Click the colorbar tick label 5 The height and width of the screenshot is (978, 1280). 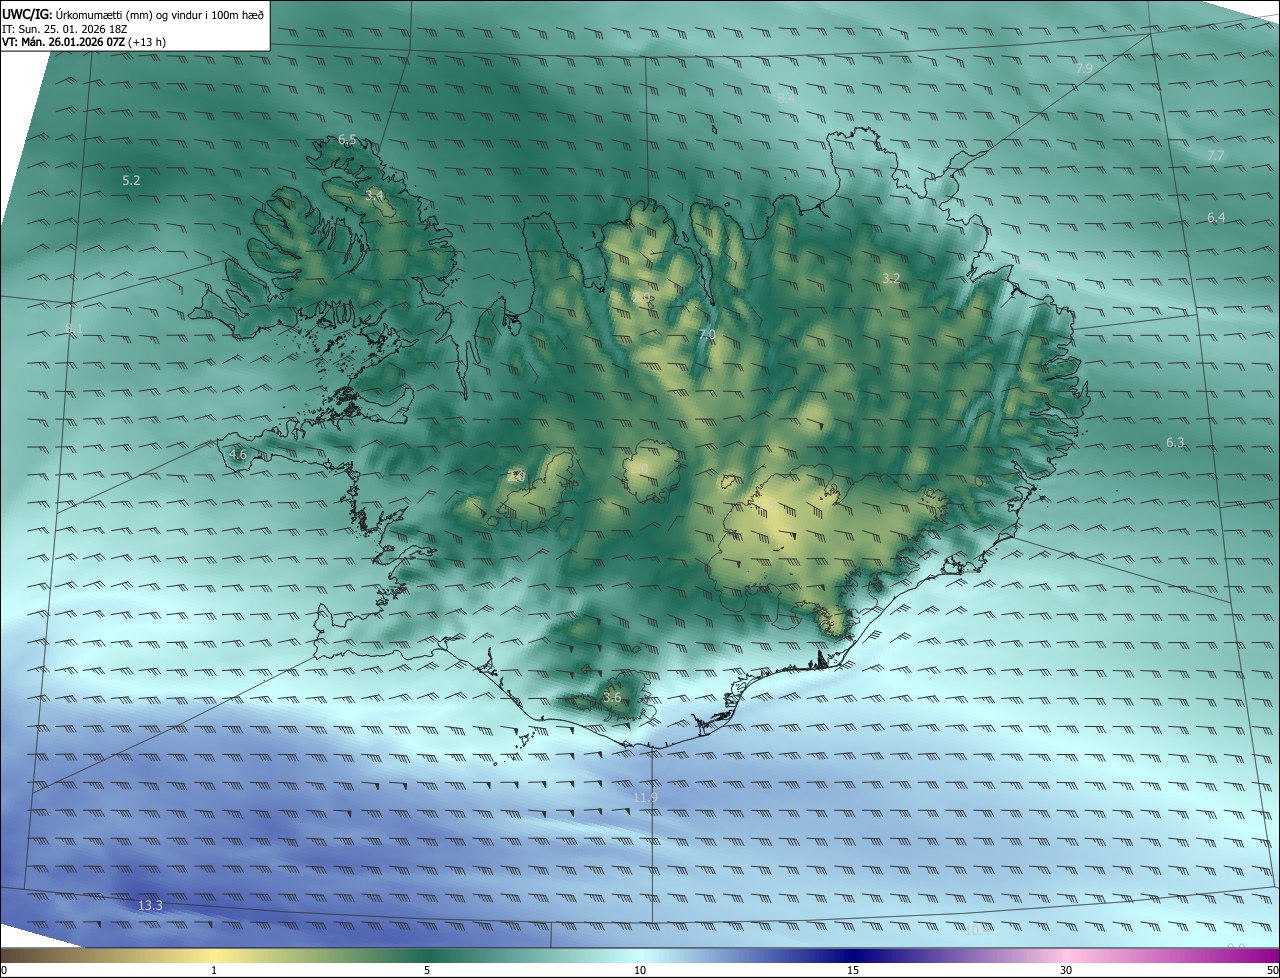pos(427,970)
